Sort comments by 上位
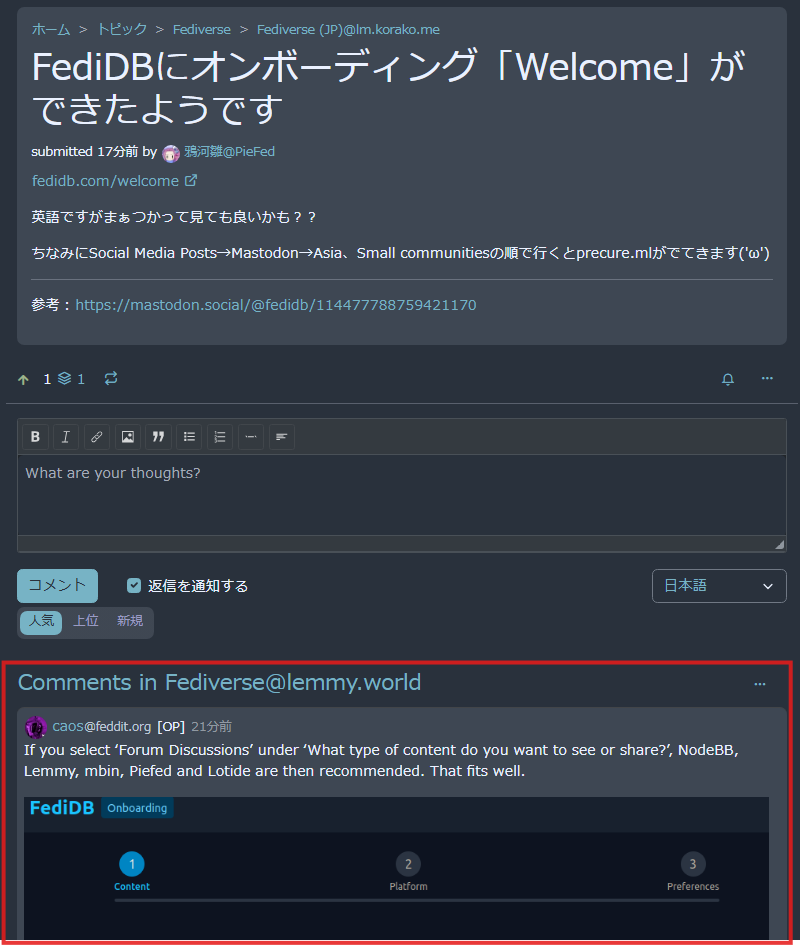The height and width of the screenshot is (946, 800). coord(86,621)
